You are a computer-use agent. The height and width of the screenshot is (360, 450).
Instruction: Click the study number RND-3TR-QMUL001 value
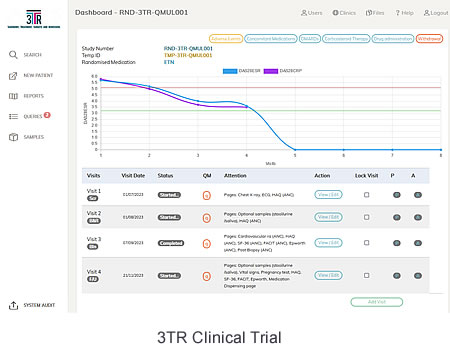tap(188, 49)
